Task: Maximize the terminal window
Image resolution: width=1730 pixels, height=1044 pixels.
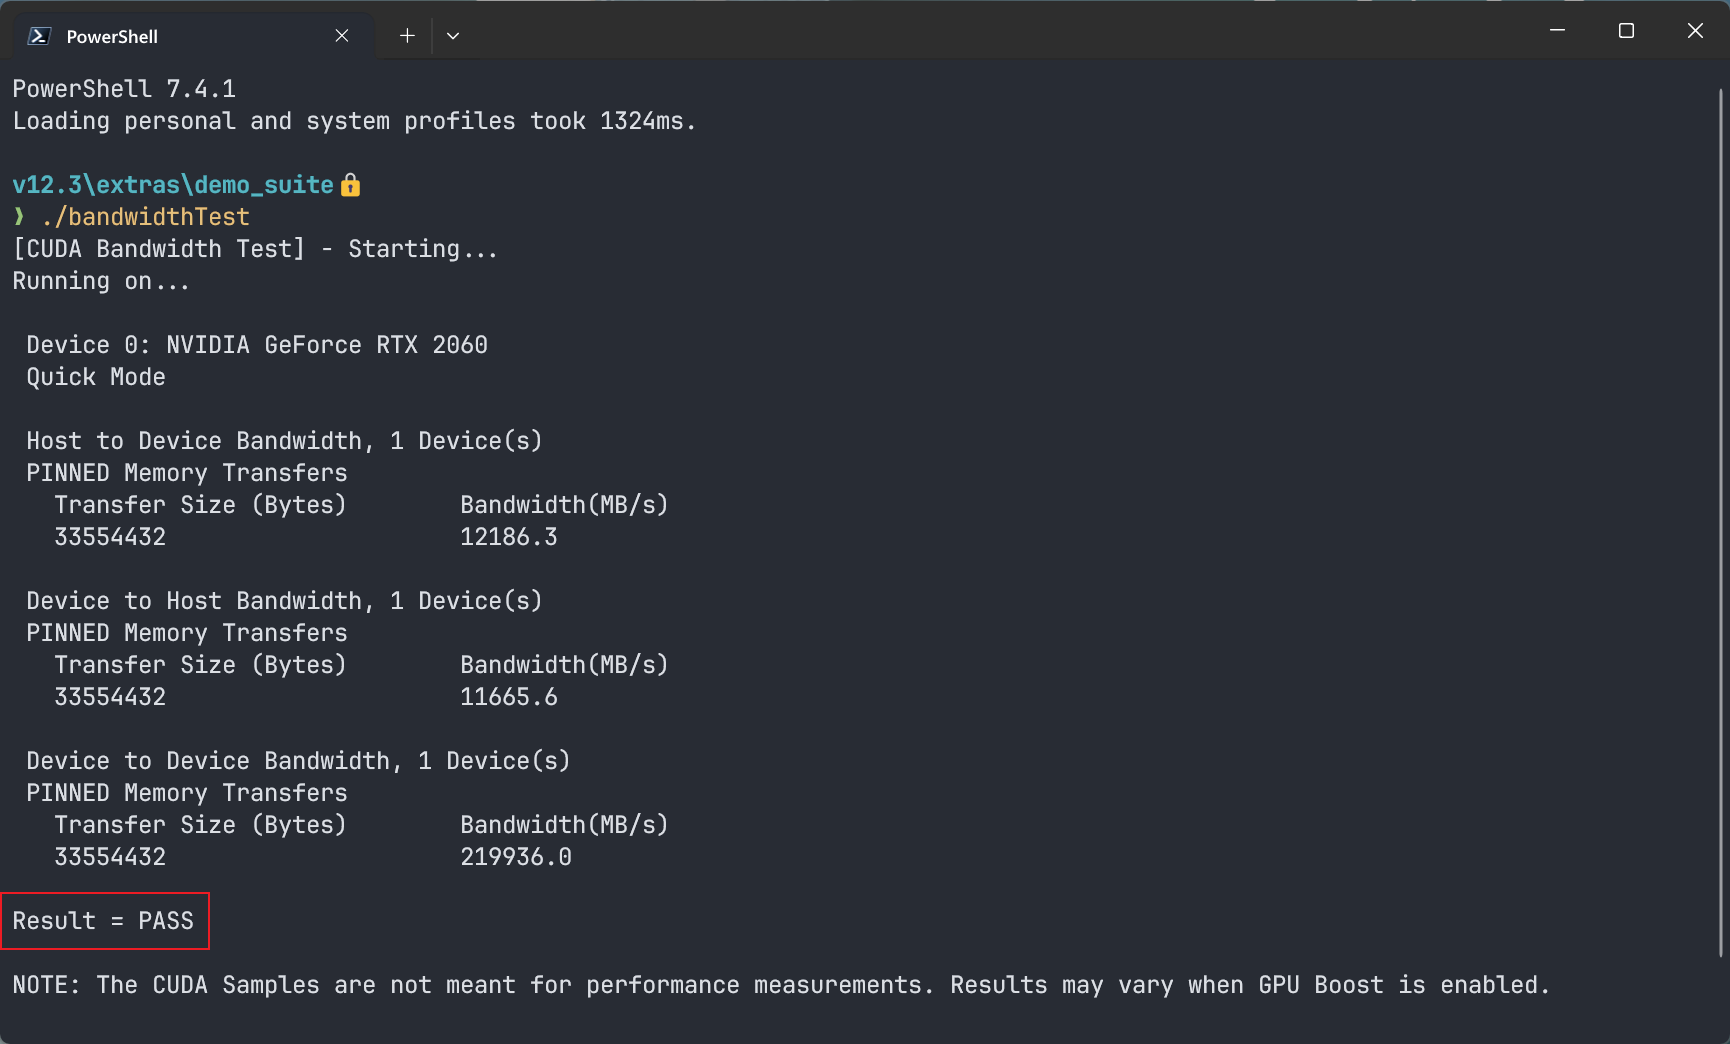Action: point(1626,31)
